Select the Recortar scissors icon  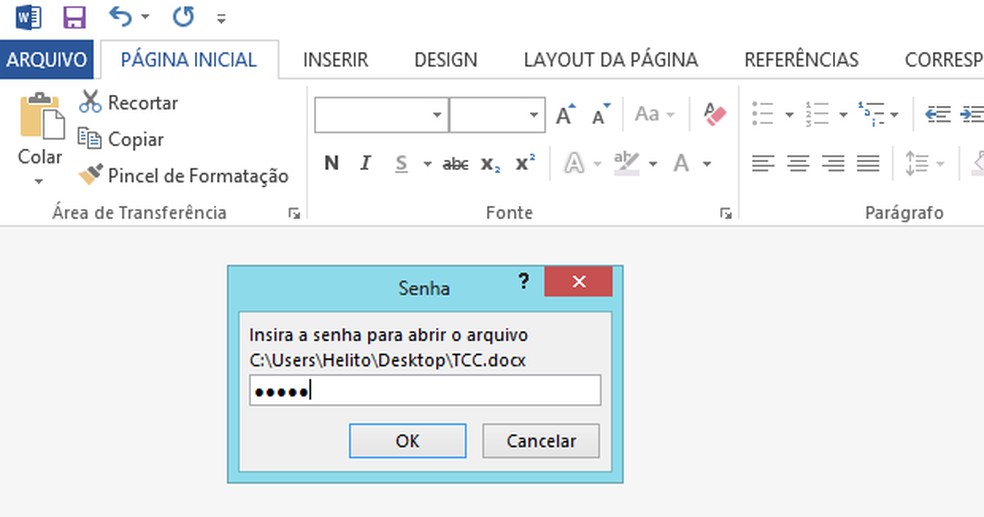click(91, 102)
